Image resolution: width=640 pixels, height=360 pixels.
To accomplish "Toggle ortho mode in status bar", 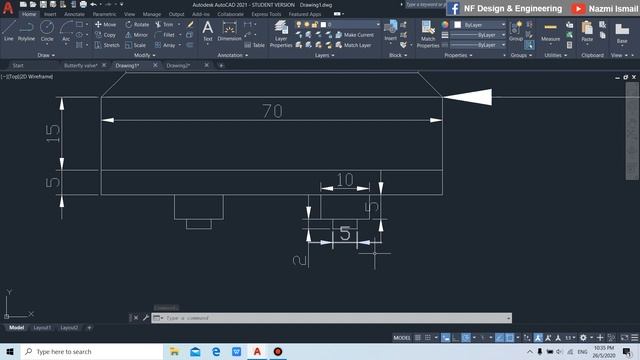I will (x=456, y=338).
